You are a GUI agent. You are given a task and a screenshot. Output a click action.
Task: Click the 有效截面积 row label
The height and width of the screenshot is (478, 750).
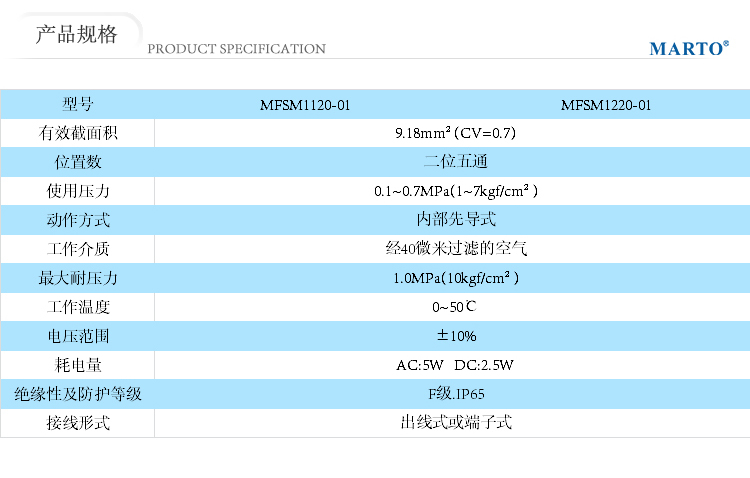click(78, 133)
